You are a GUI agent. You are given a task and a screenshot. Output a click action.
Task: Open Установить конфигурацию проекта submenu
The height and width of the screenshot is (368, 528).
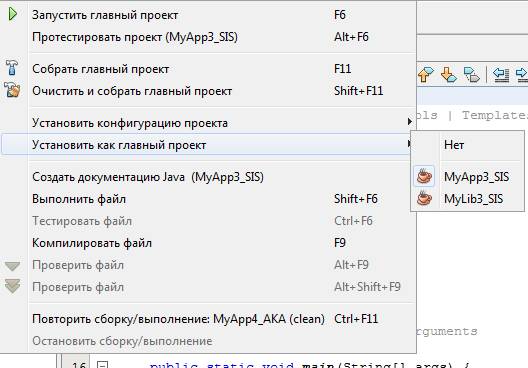click(x=208, y=123)
